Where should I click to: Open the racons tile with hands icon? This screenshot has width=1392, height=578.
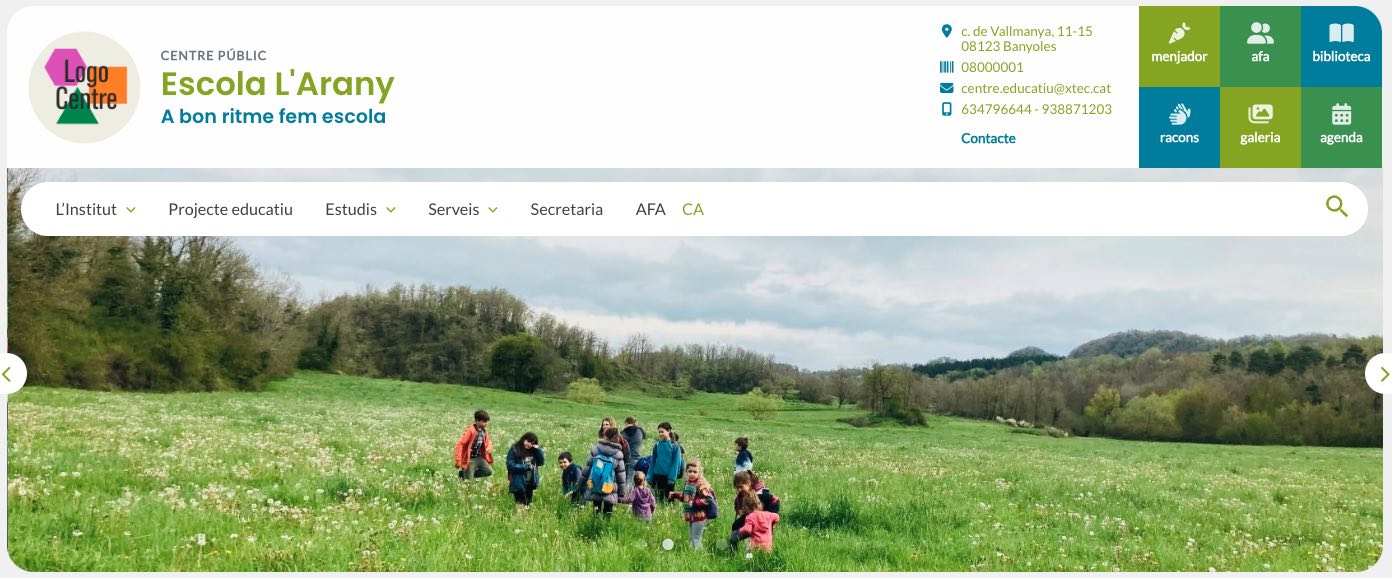click(1179, 127)
